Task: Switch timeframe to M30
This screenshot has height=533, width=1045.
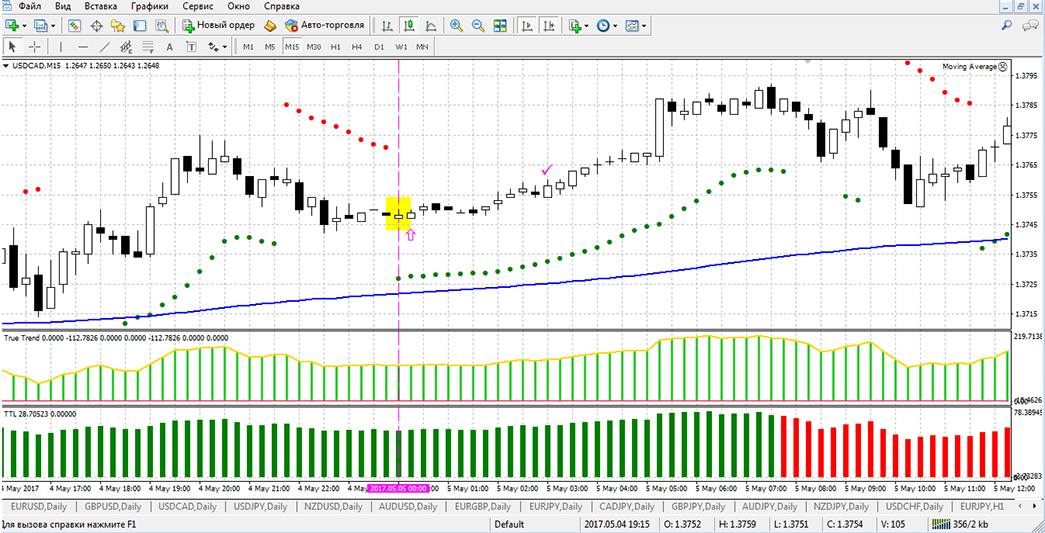Action: (x=314, y=47)
